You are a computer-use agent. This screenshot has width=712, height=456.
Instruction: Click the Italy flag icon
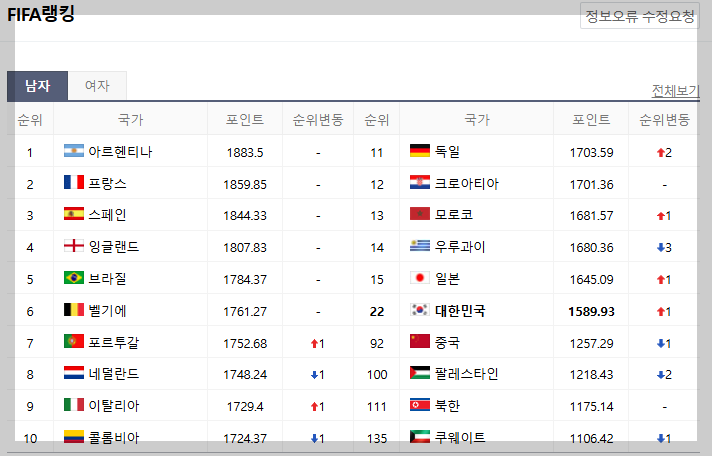click(x=74, y=405)
